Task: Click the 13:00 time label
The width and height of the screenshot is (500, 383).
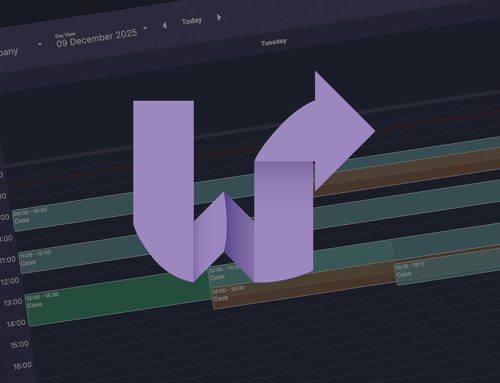Action: coord(13,303)
